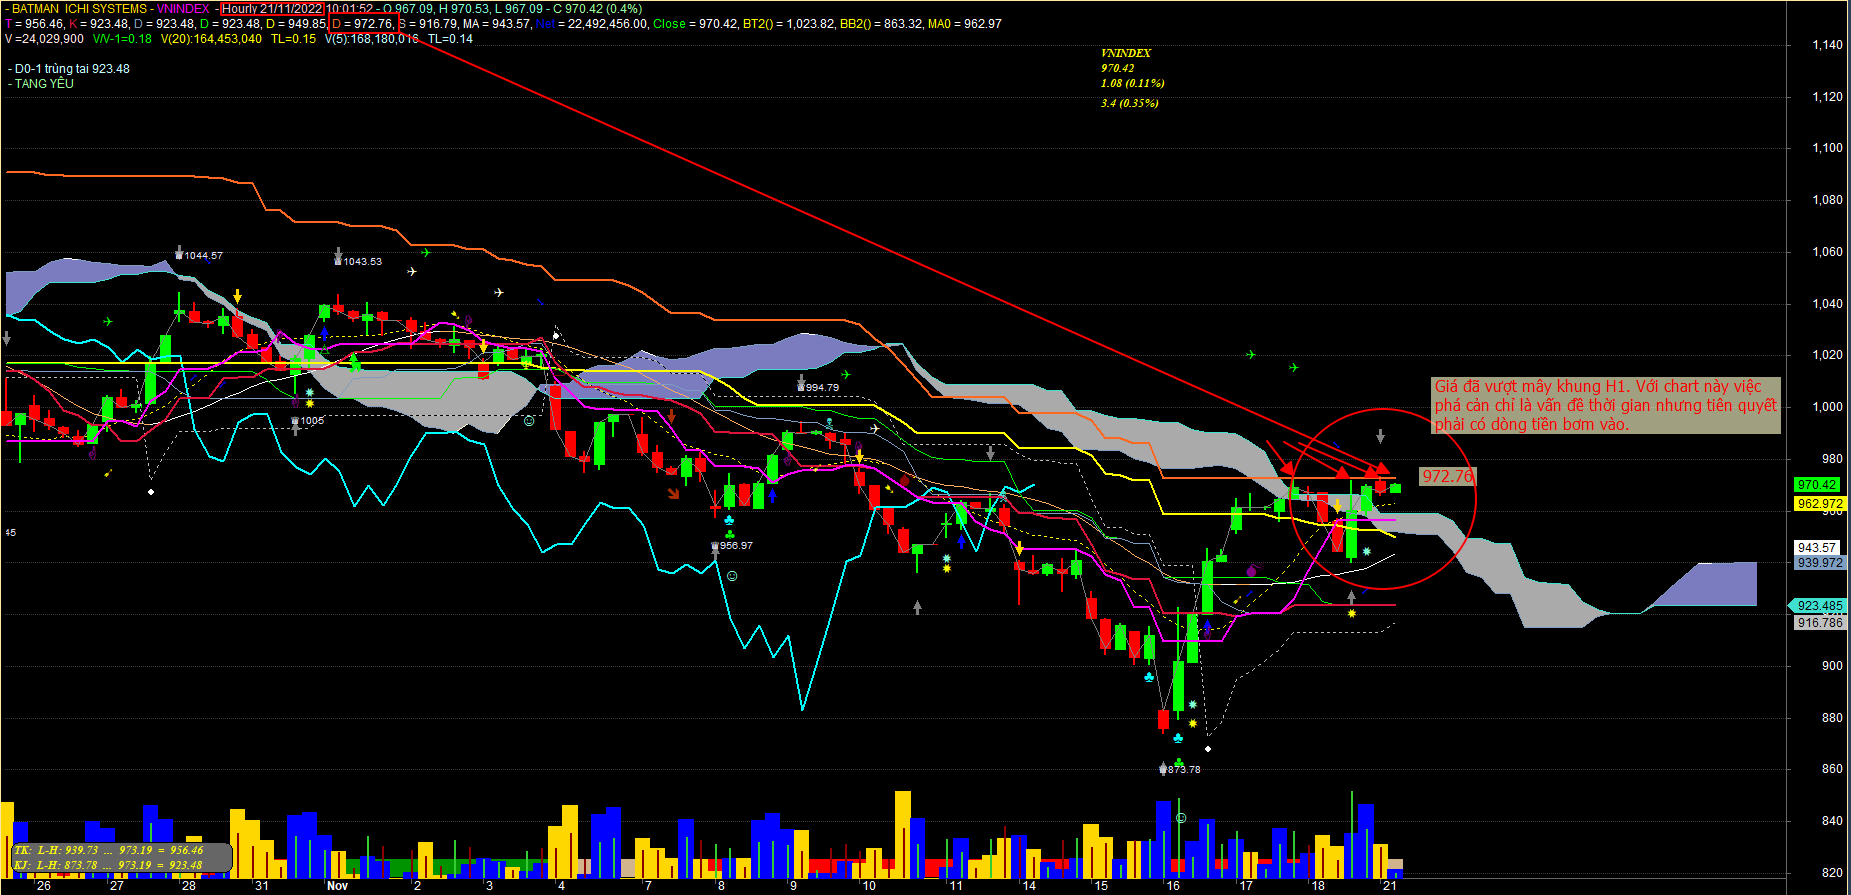Click the "BT2() = 1,023.82" band value
The image size is (1851, 895).
tap(788, 24)
